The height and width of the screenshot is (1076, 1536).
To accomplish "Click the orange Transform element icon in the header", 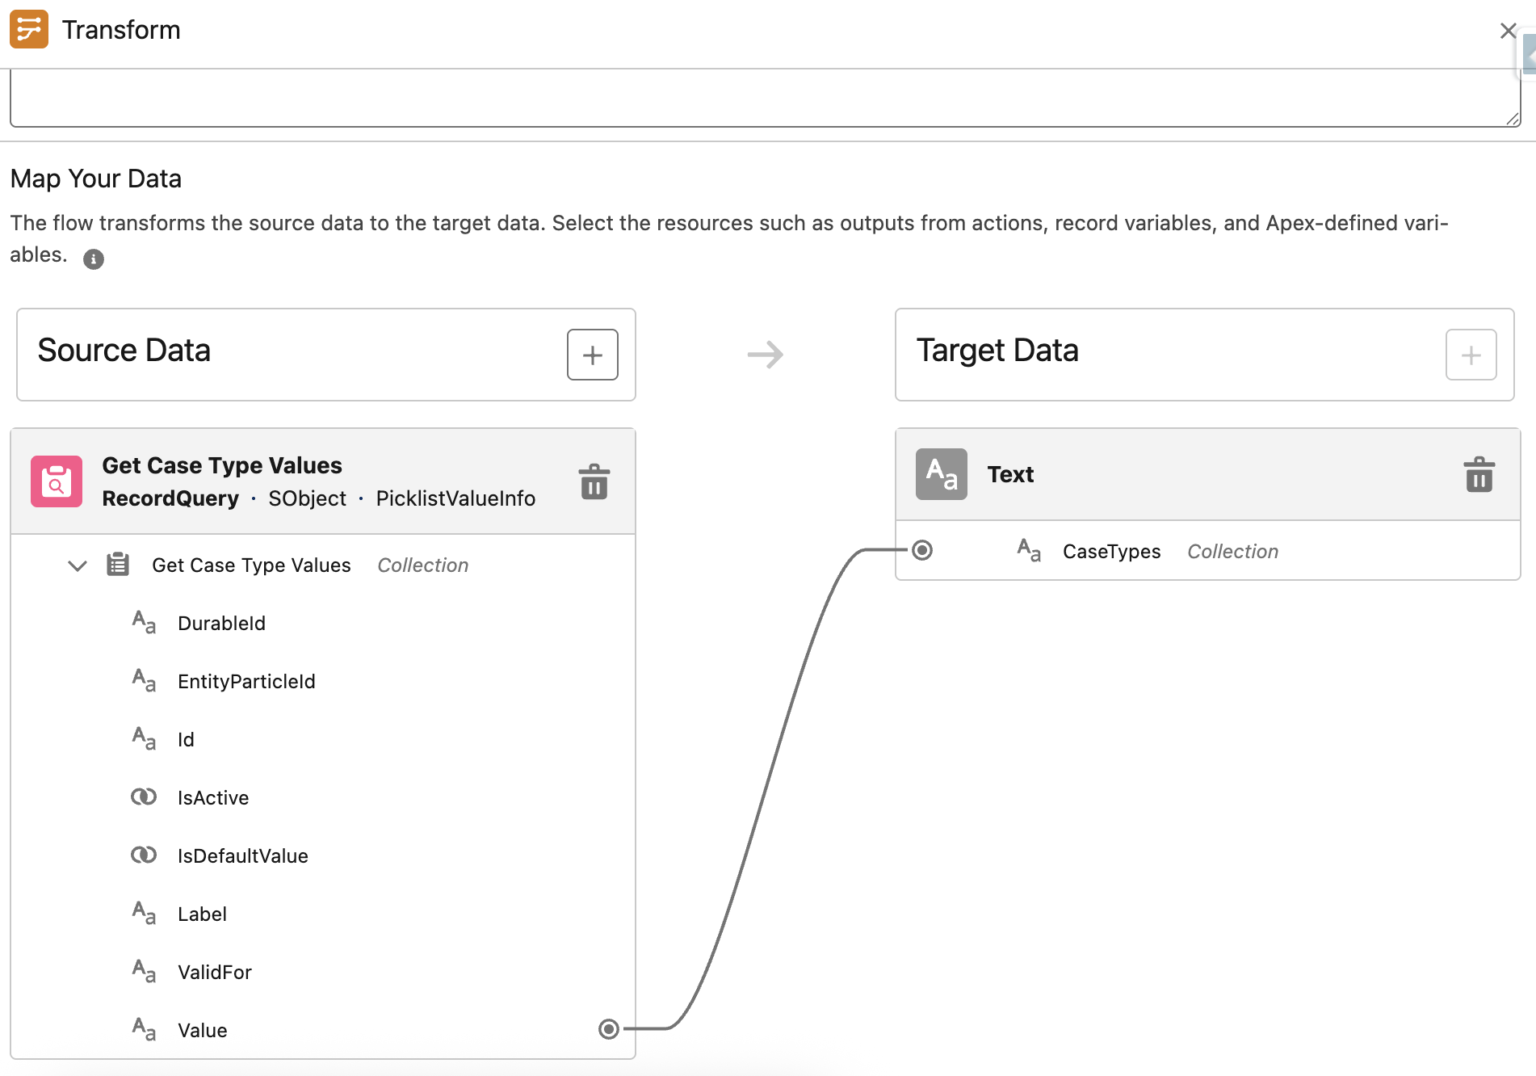I will pos(29,29).
